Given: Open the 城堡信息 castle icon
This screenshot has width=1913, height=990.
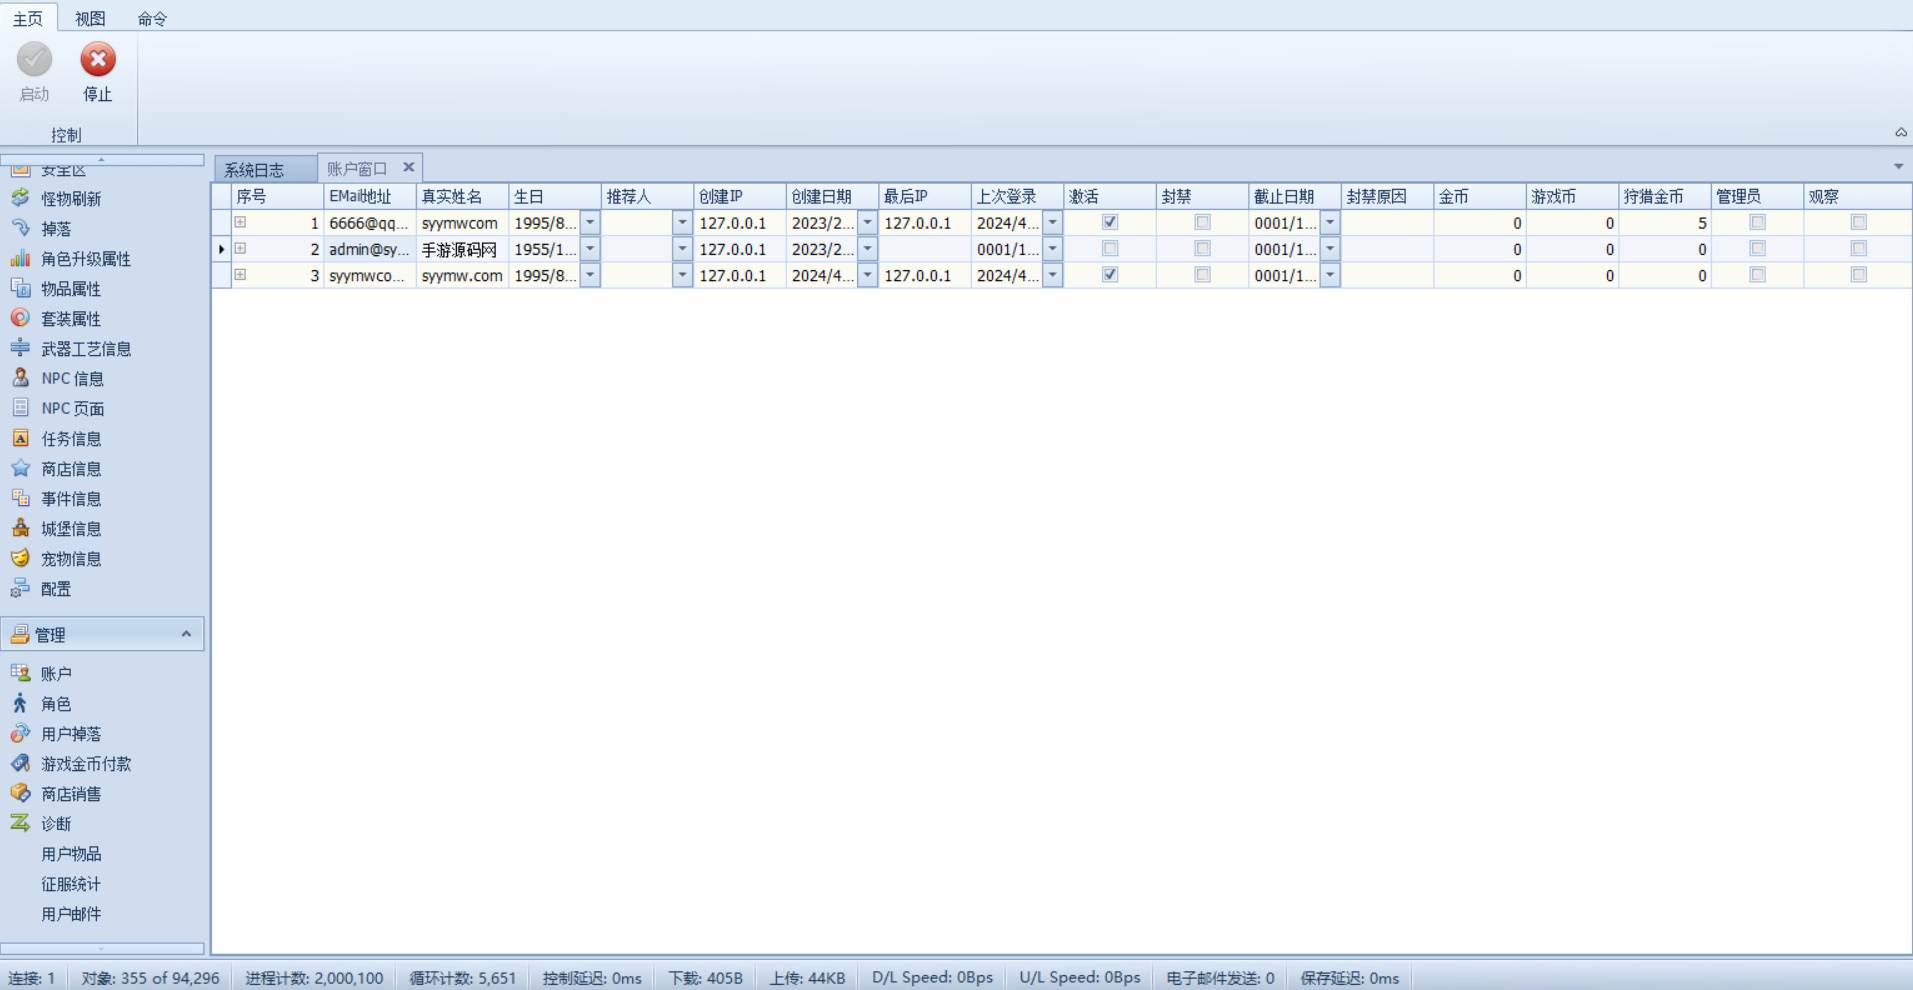Looking at the screenshot, I should [20, 528].
